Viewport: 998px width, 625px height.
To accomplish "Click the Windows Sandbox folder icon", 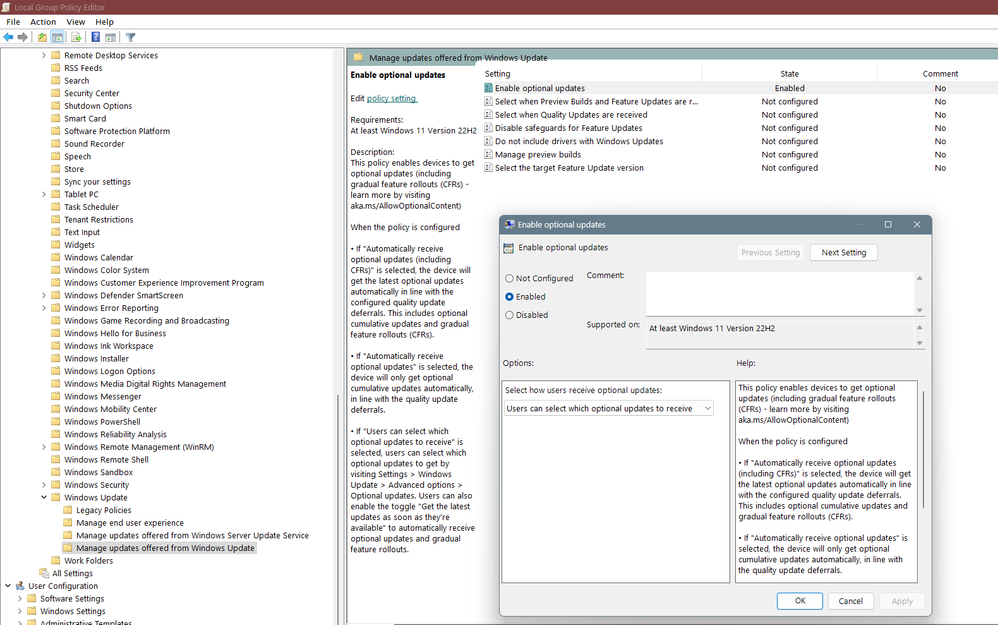I will click(x=56, y=472).
